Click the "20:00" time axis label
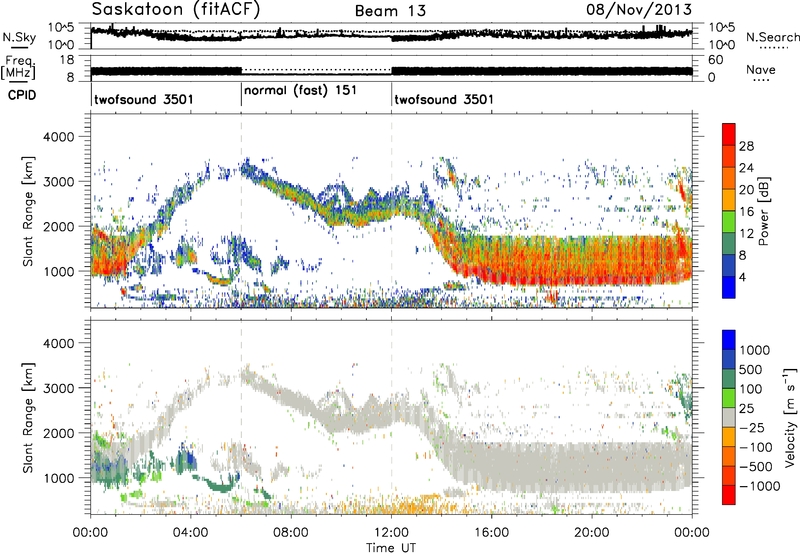 pos(592,532)
